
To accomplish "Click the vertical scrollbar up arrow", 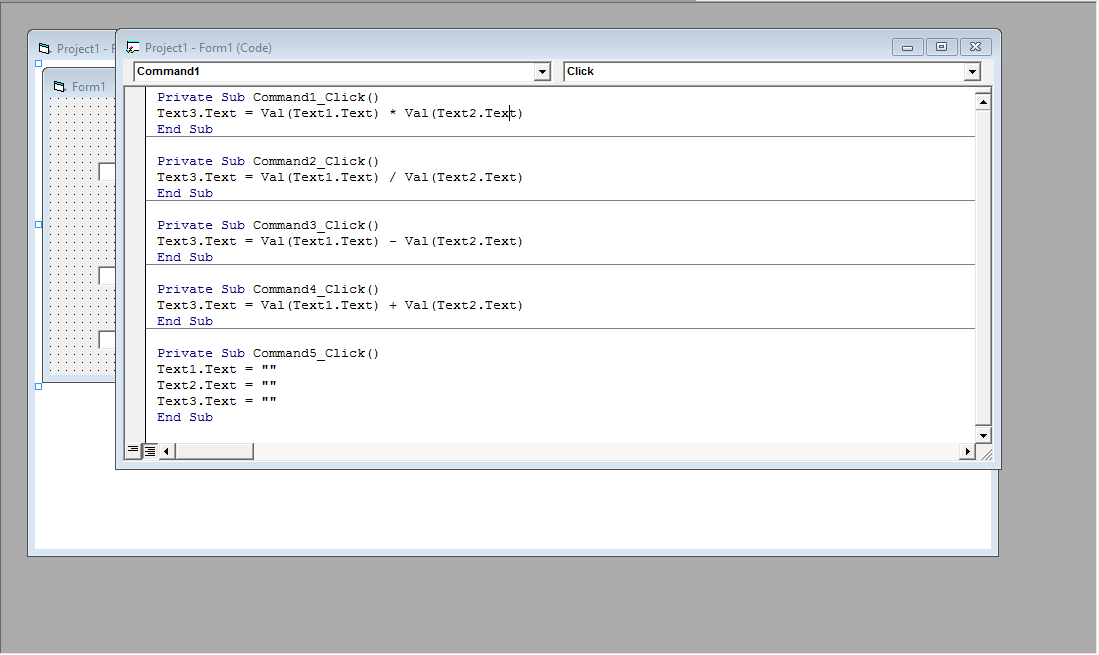I will point(983,102).
